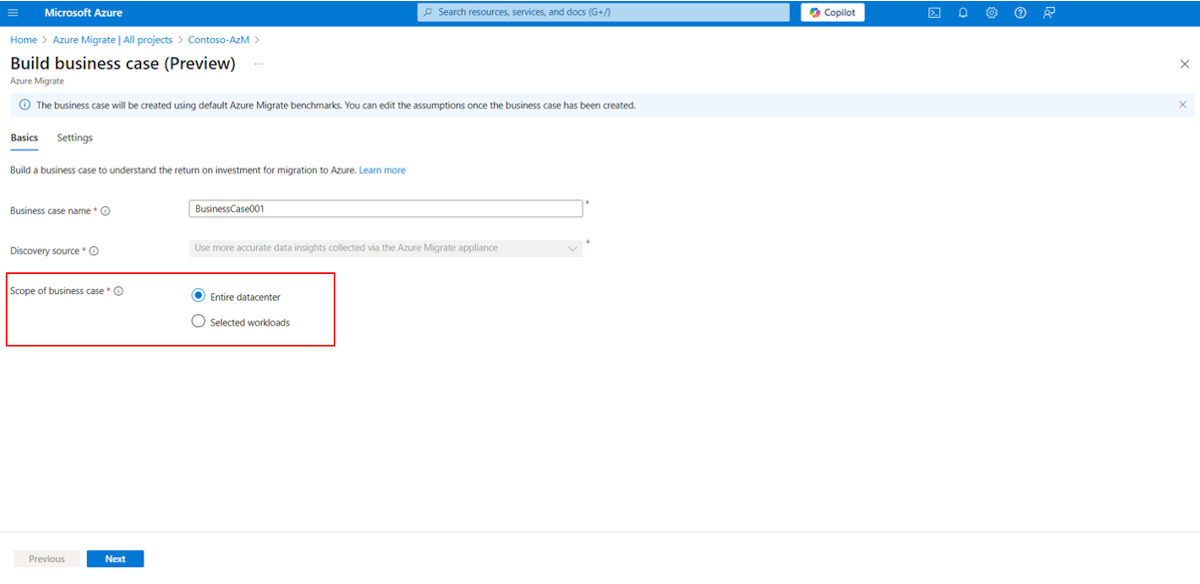Open Copilot from the top bar
Viewport: 1200px width, 584px height.
(832, 12)
